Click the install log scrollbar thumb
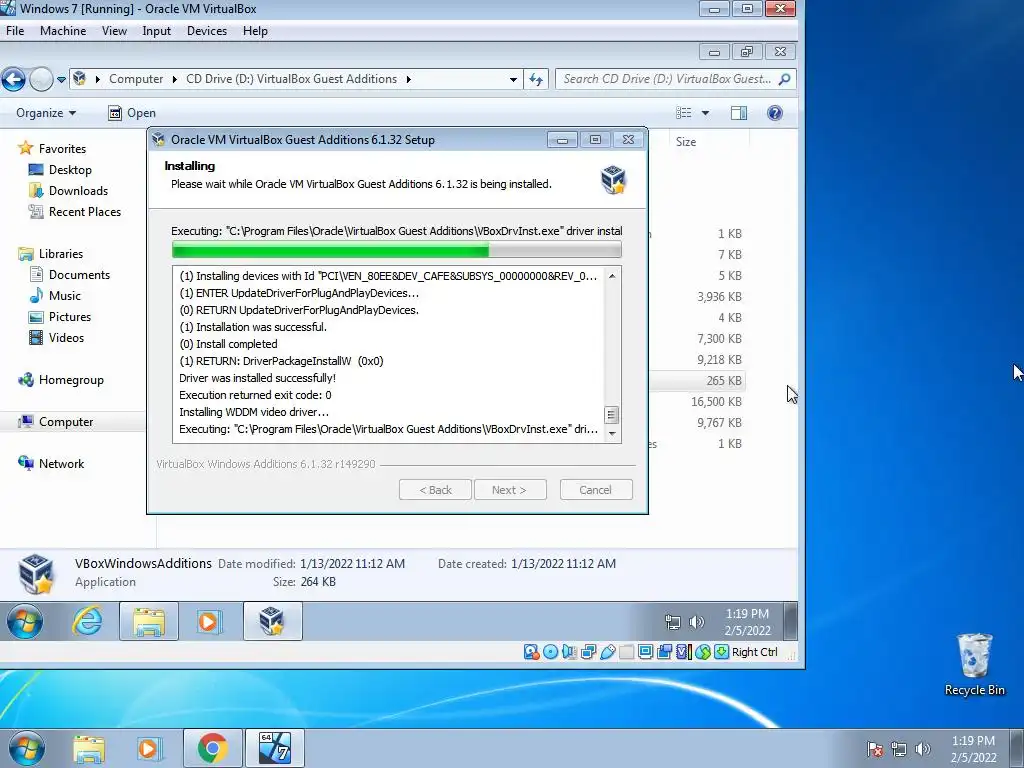 coord(612,415)
